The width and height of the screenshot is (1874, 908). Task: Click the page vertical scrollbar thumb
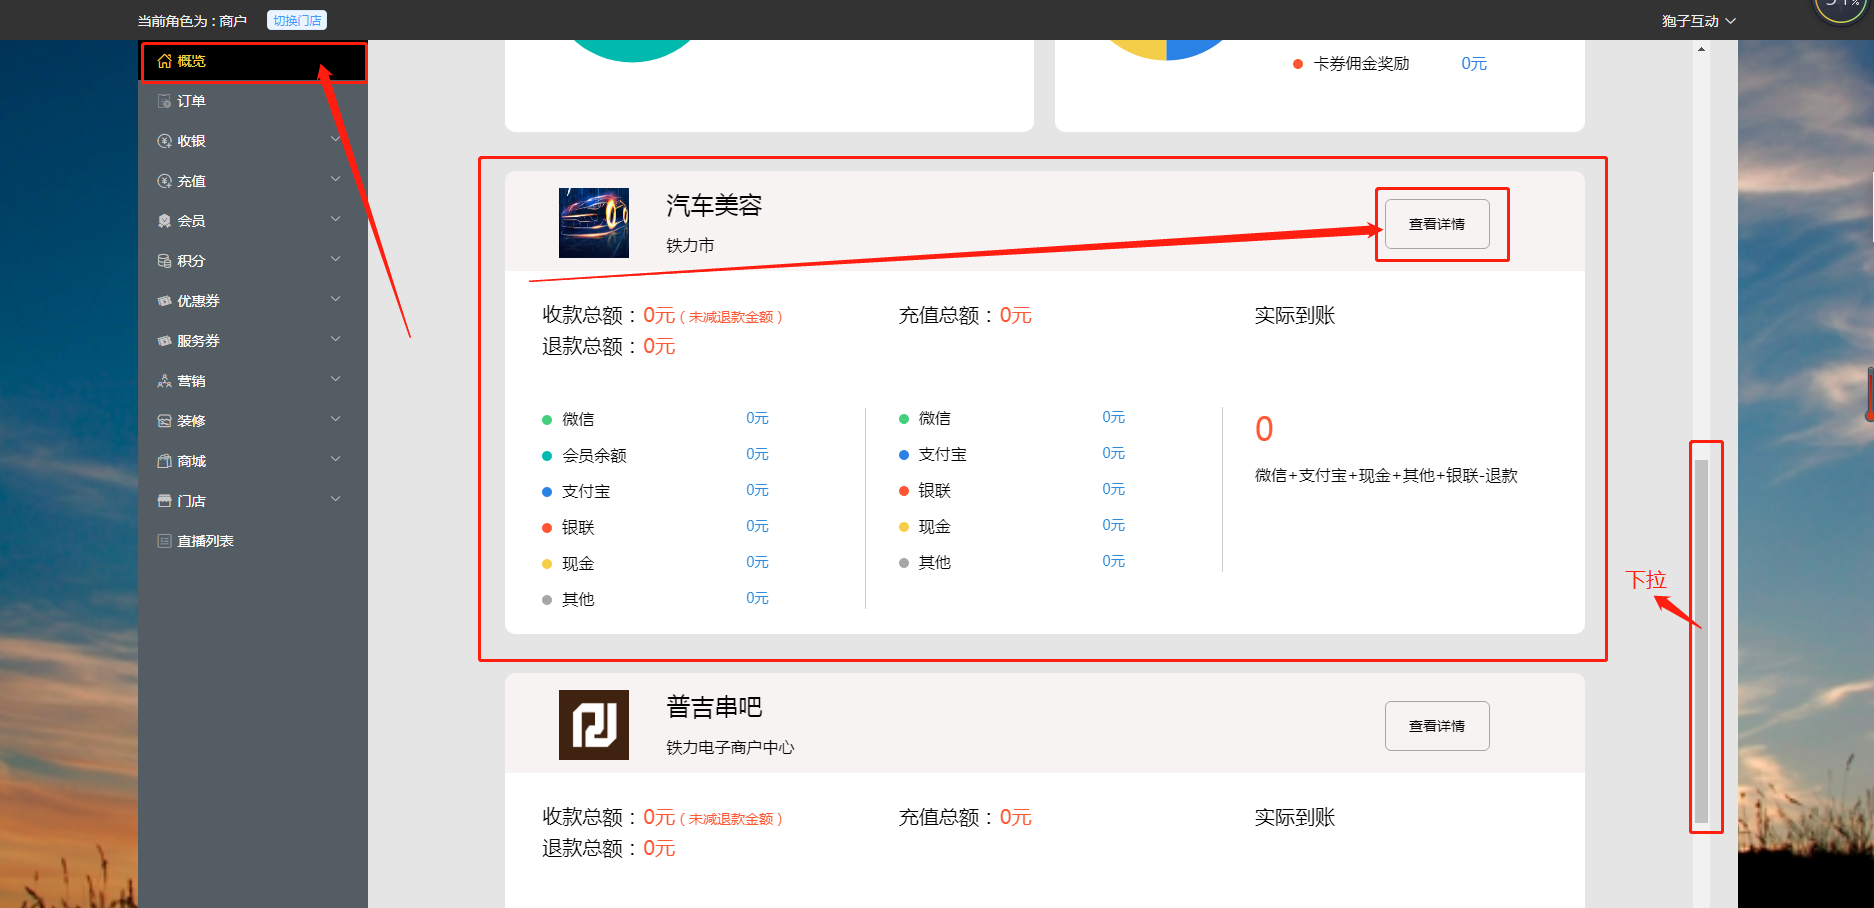[x=1701, y=640]
